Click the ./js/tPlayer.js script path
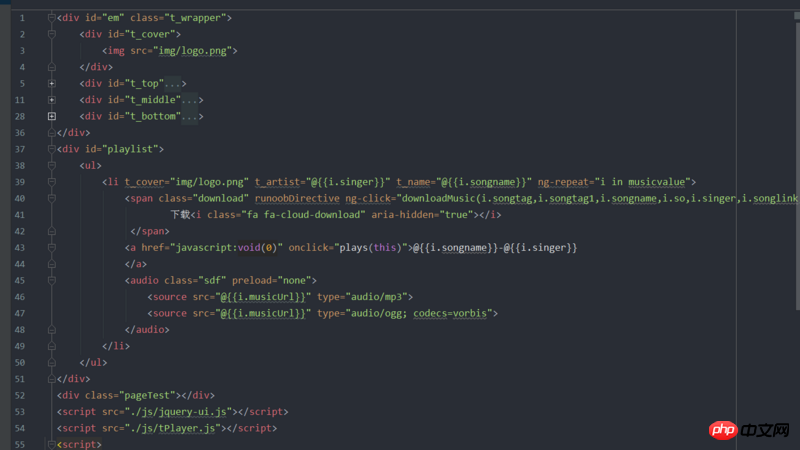This screenshot has height=450, width=800. tap(172, 428)
